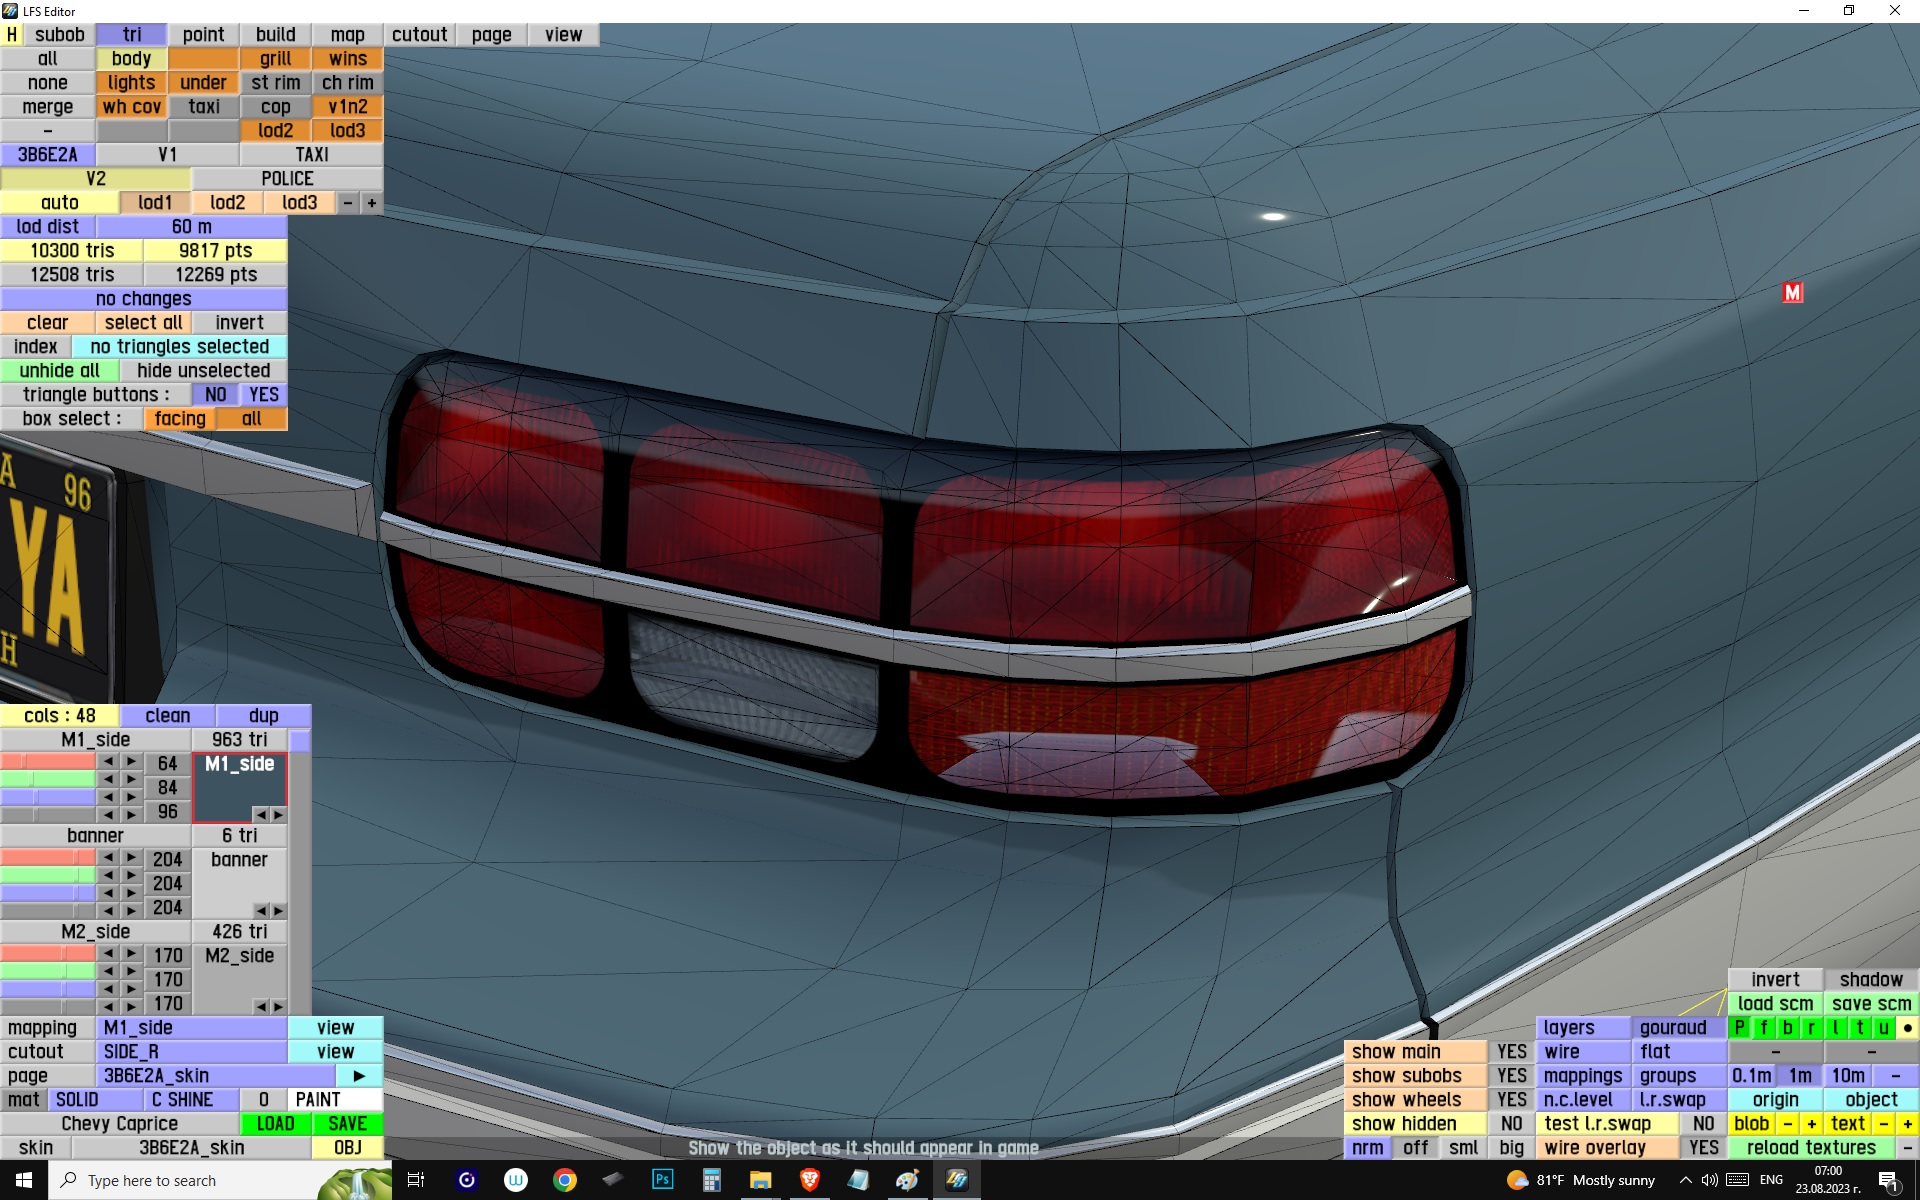
Task: Click the black dot layer button
Action: click(x=1907, y=1027)
